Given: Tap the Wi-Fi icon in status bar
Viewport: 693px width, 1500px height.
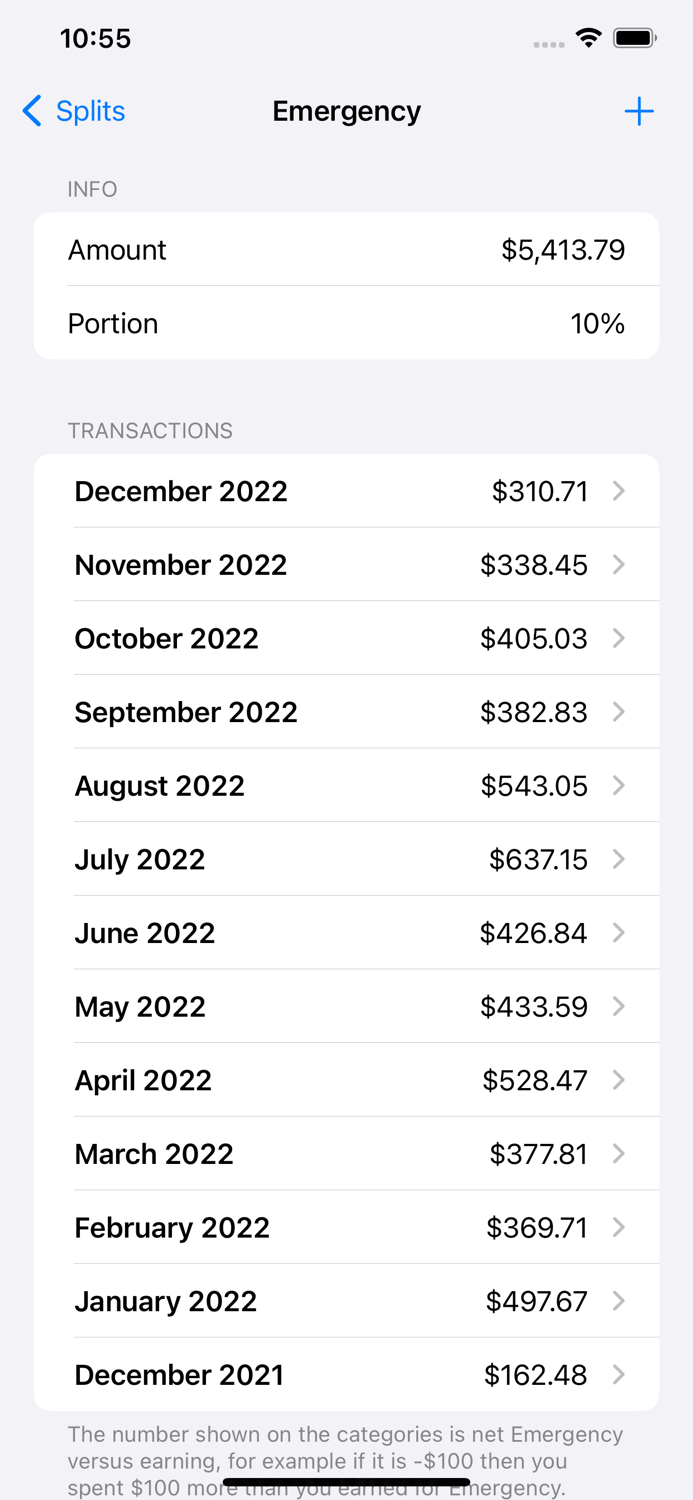Looking at the screenshot, I should tap(588, 37).
